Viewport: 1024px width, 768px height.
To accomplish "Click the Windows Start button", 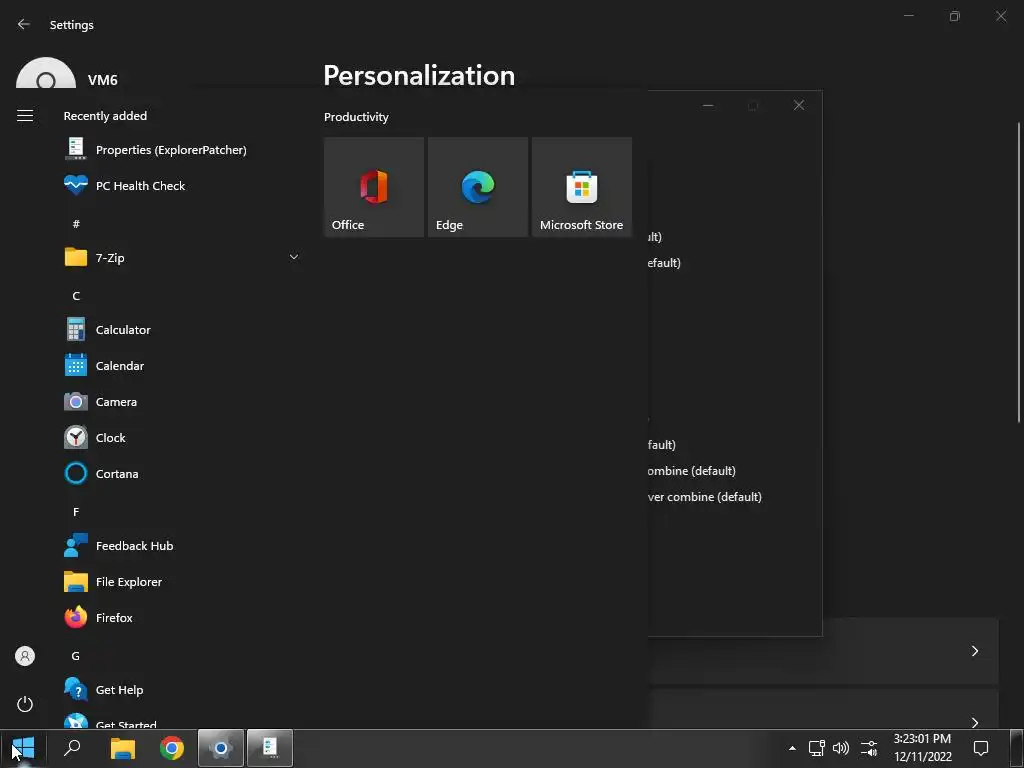I will pos(23,748).
